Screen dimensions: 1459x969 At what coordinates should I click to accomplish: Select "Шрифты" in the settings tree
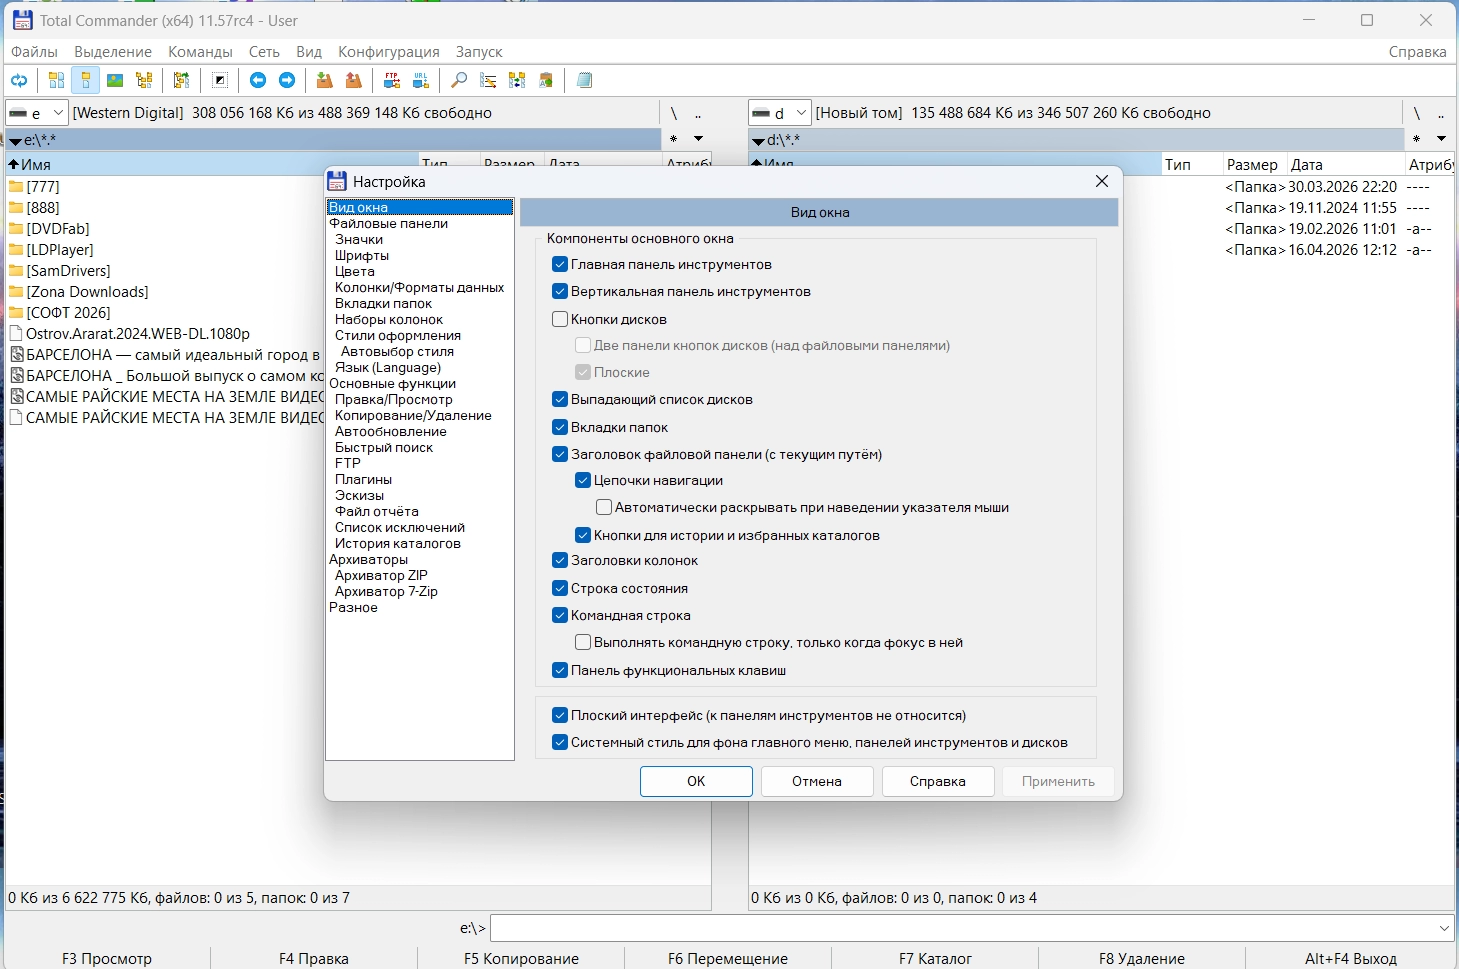point(362,256)
